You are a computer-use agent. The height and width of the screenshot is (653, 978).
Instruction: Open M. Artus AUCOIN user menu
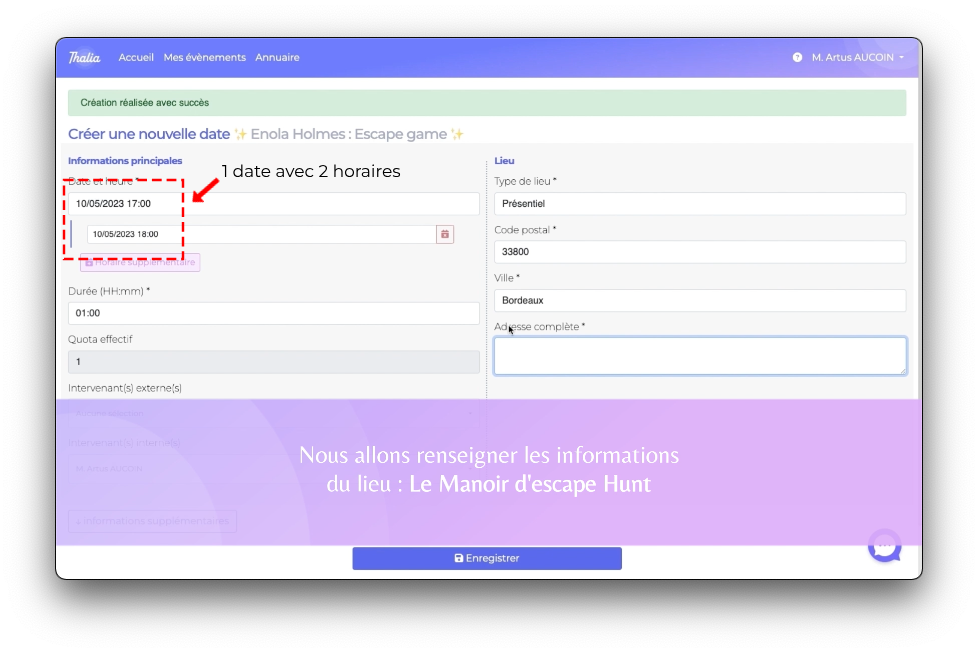857,58
